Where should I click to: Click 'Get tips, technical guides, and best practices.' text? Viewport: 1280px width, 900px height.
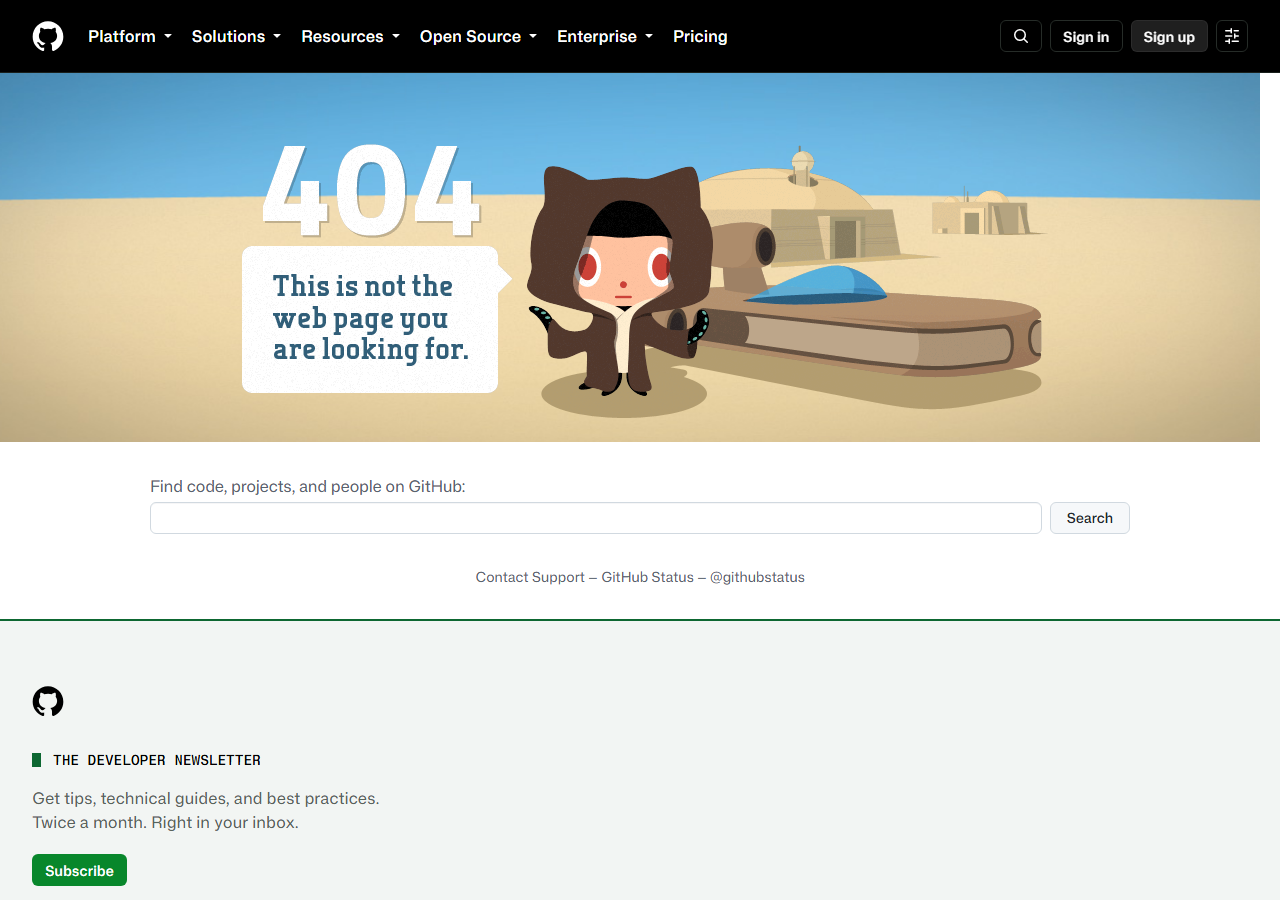pos(206,799)
